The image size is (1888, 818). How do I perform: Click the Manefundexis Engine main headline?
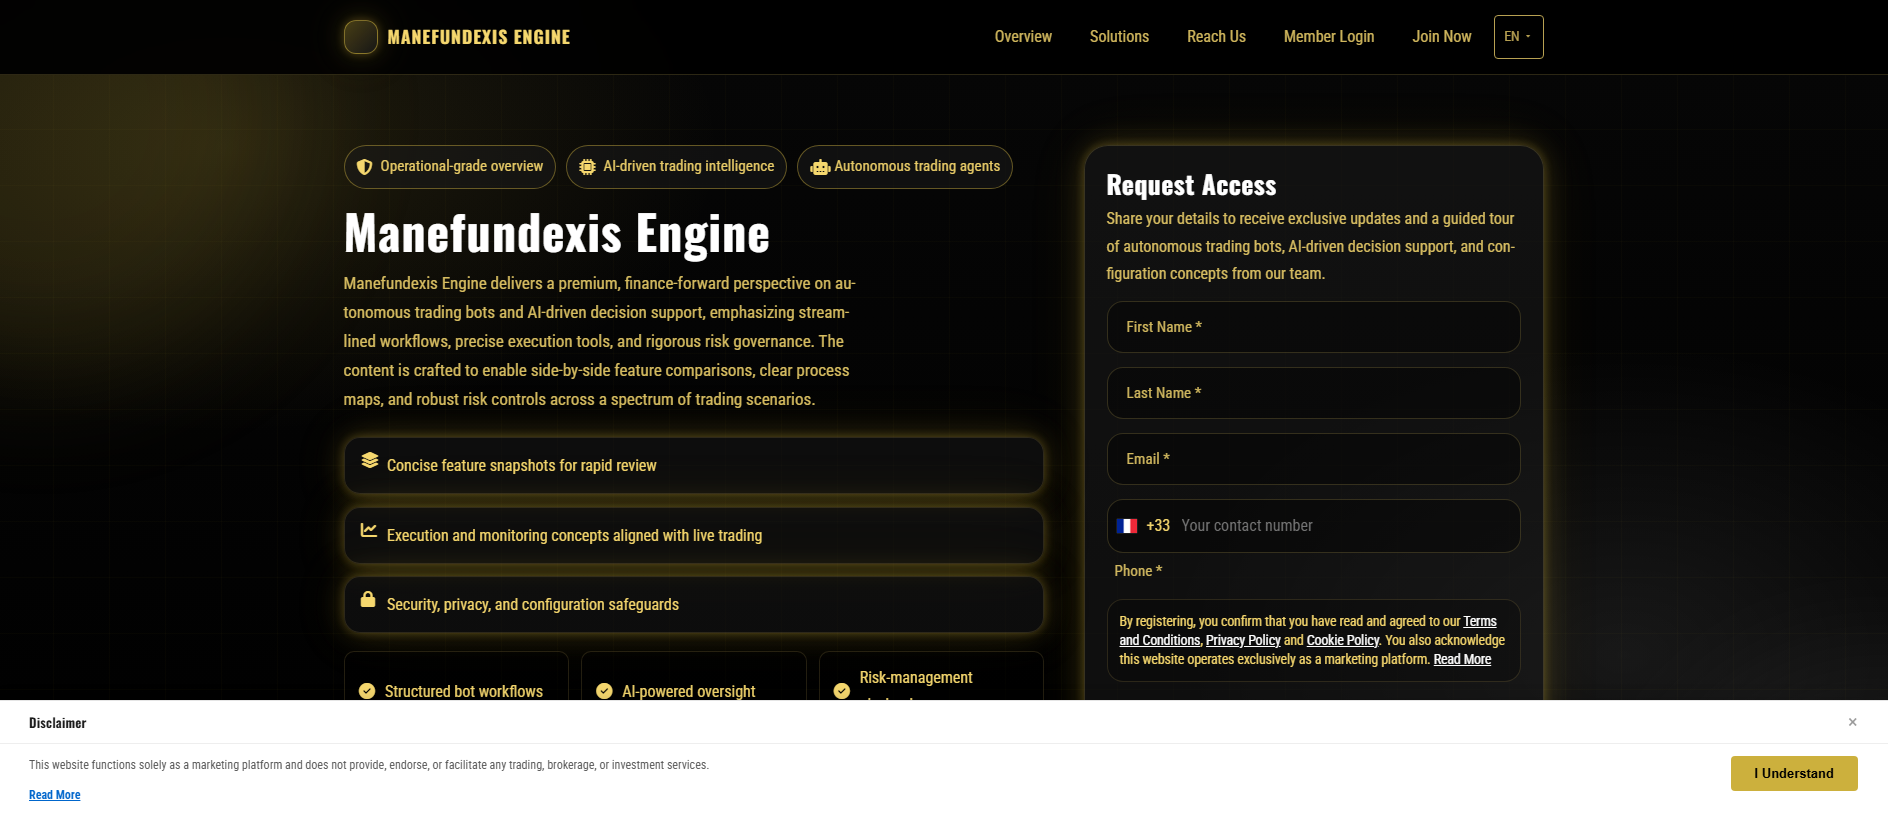point(557,233)
